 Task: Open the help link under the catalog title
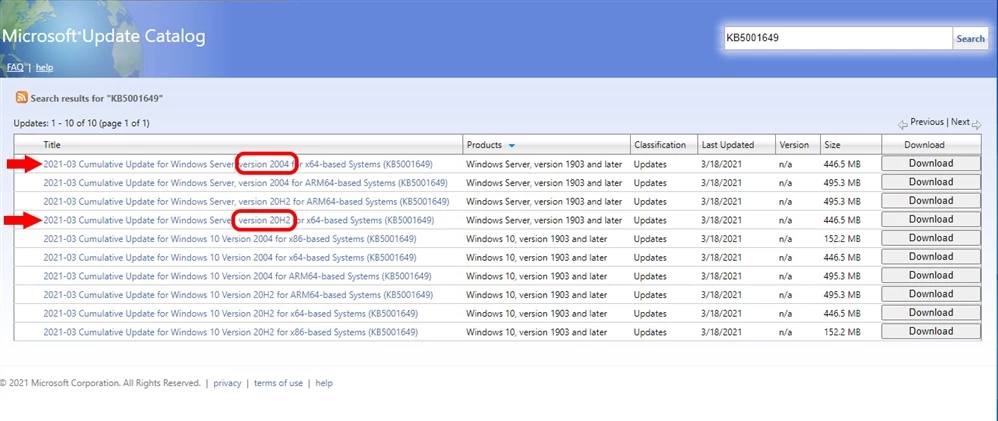(x=45, y=68)
